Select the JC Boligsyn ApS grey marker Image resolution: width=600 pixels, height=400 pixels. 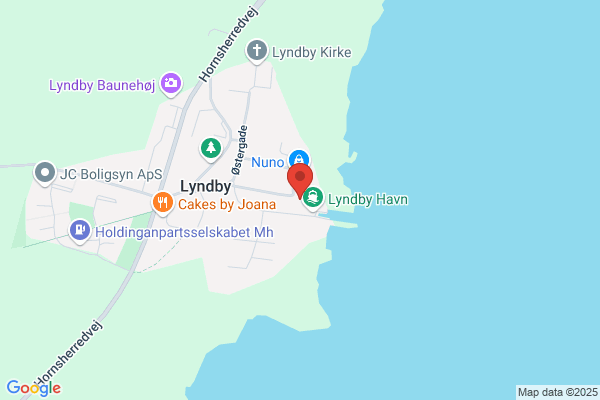point(45,173)
